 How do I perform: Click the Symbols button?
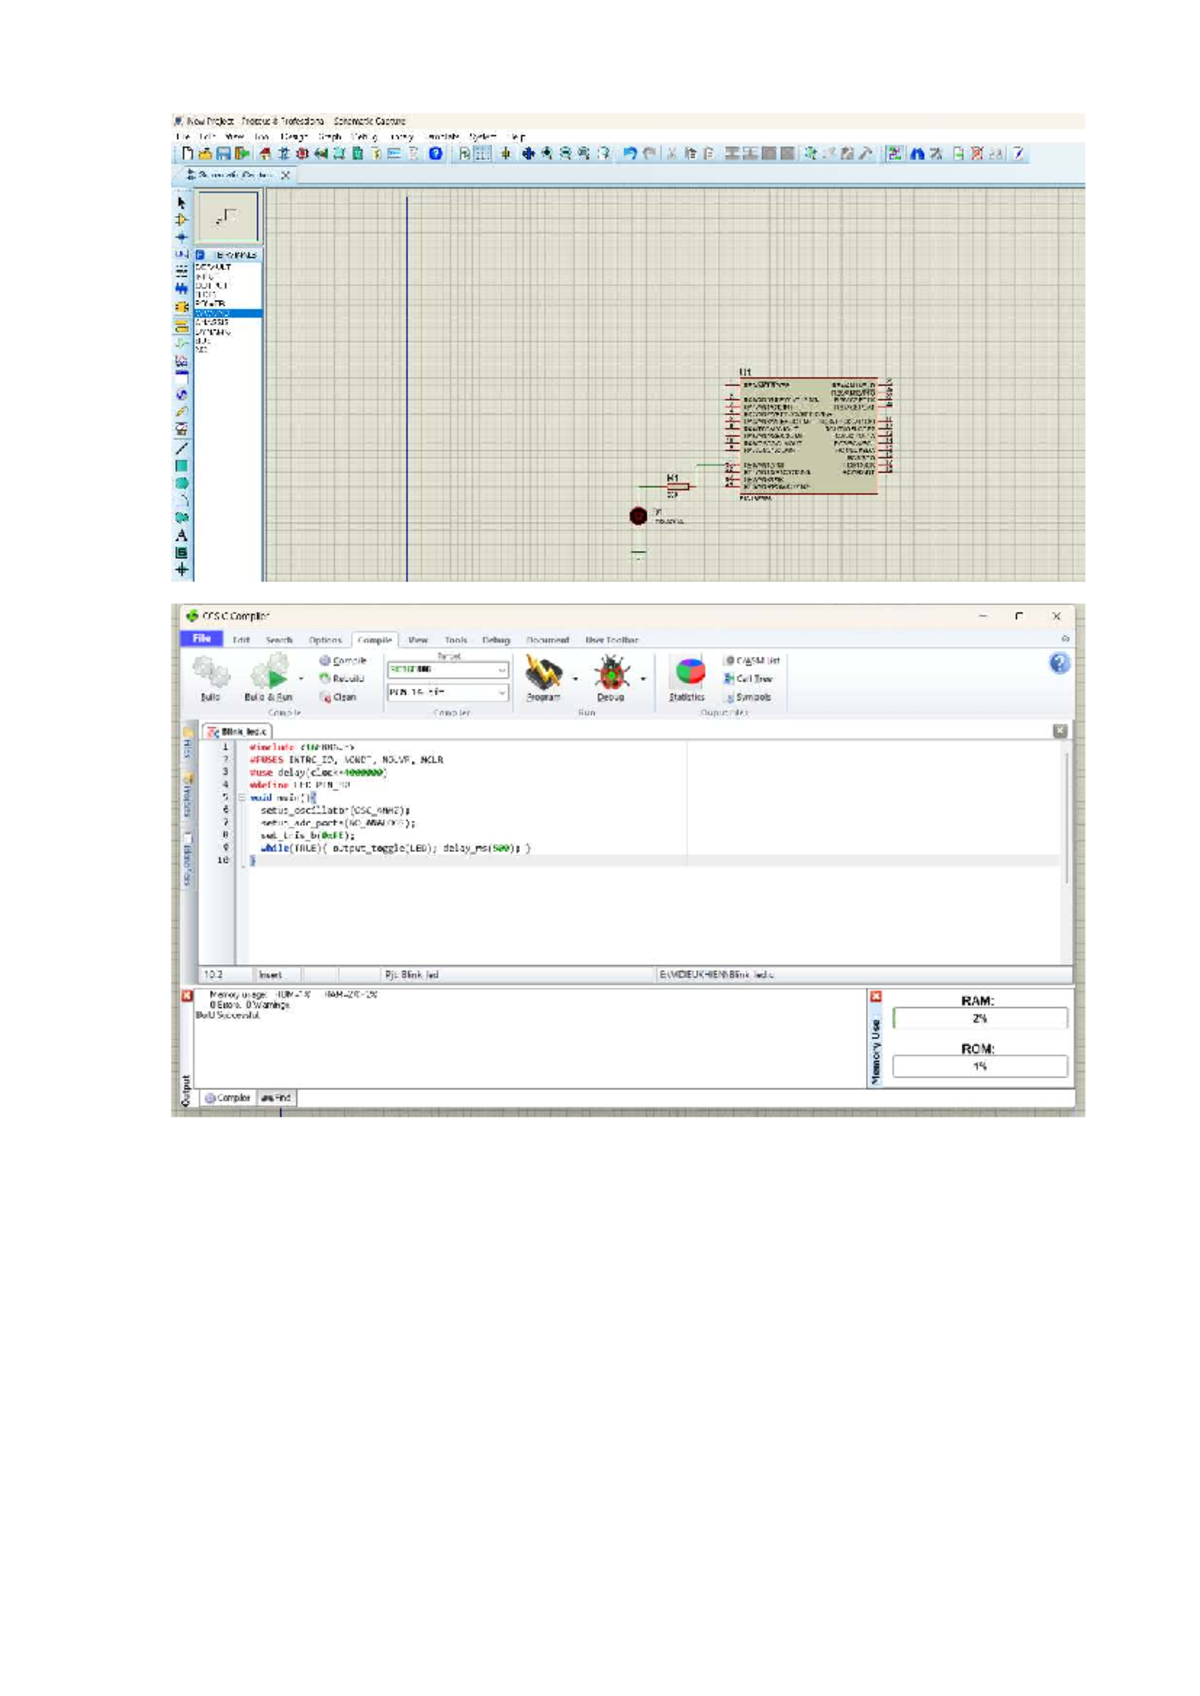tap(748, 697)
